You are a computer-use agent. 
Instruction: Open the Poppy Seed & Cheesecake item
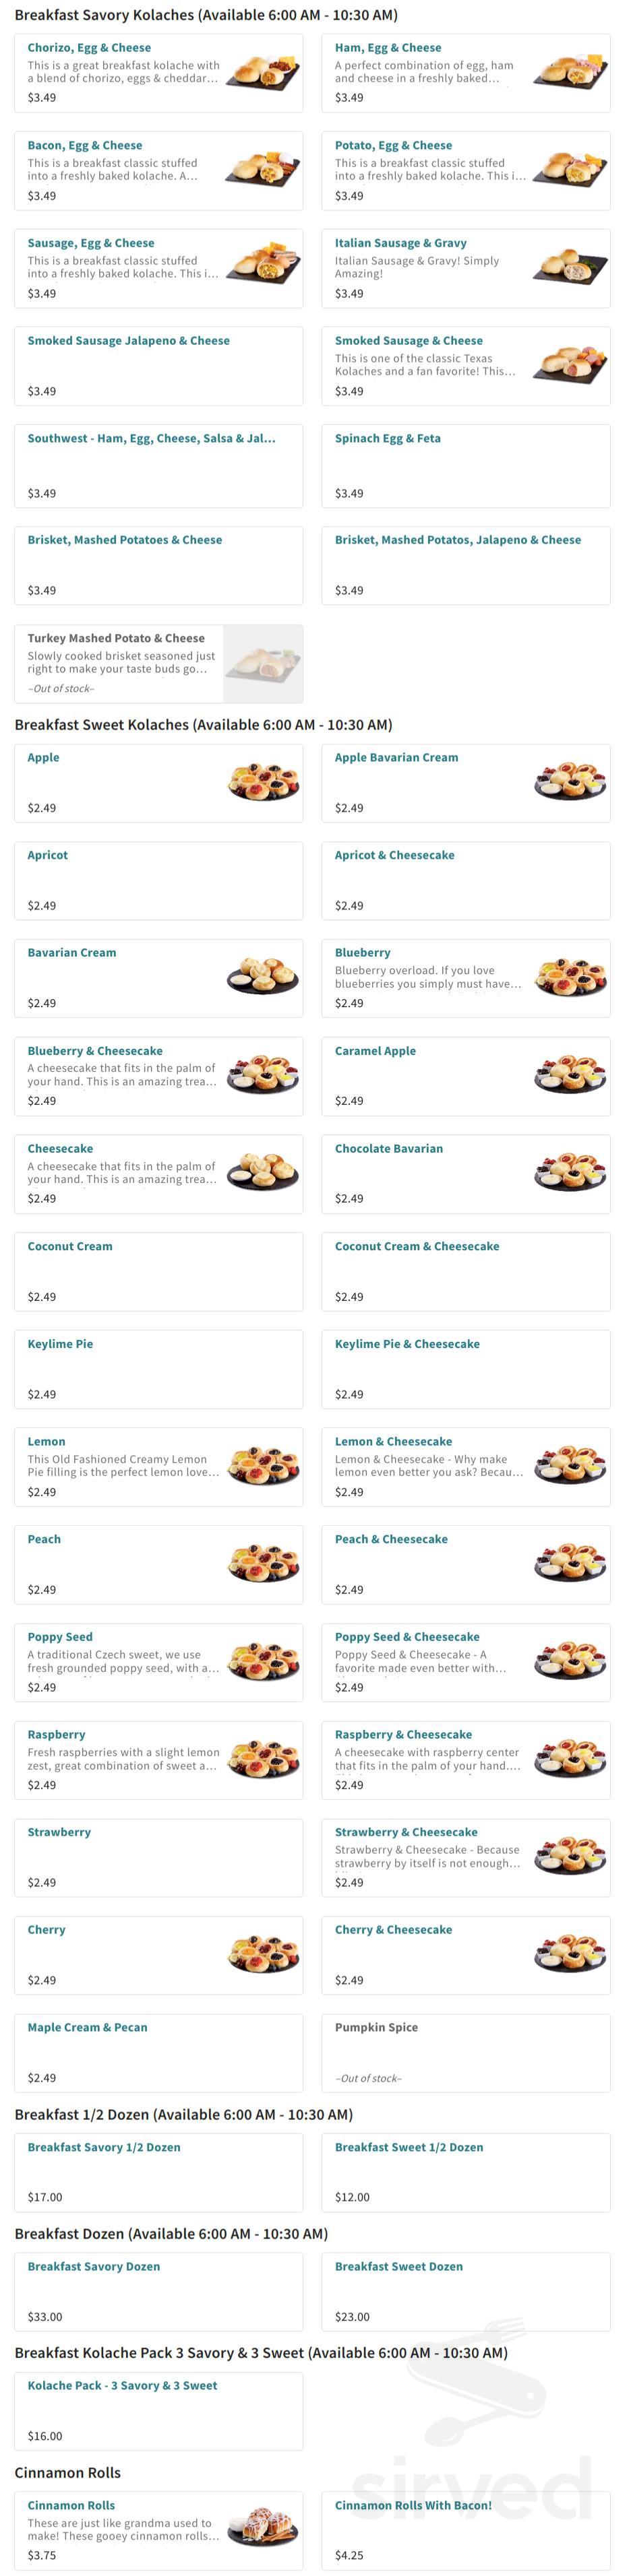[x=406, y=1637]
